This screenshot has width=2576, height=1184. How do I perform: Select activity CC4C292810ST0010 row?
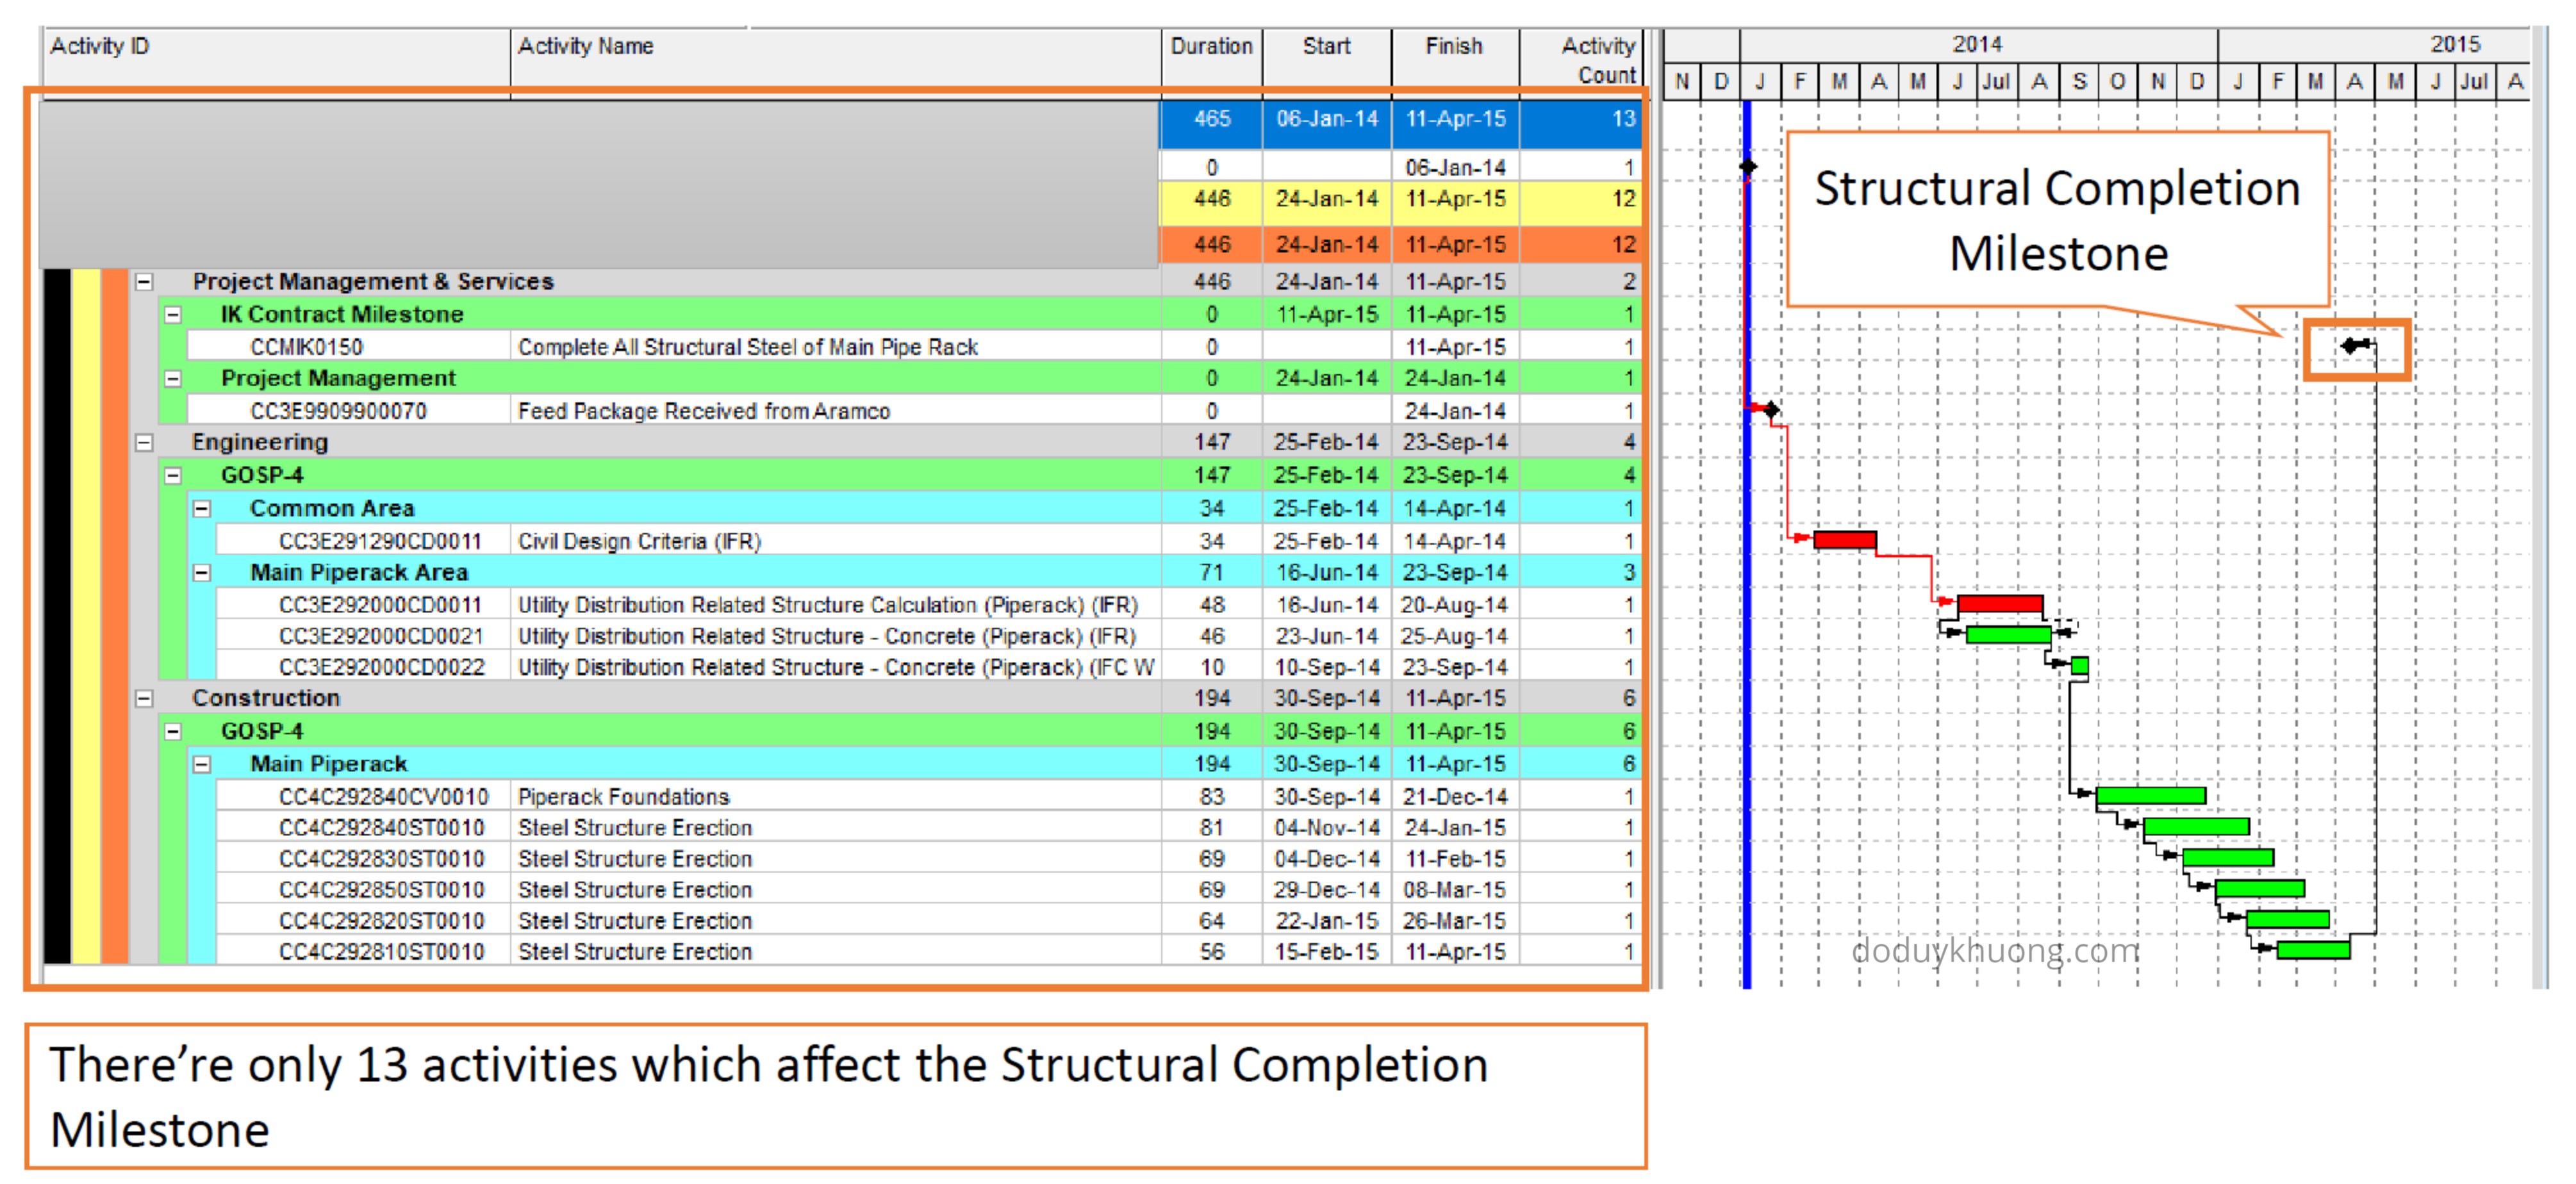pos(381,952)
